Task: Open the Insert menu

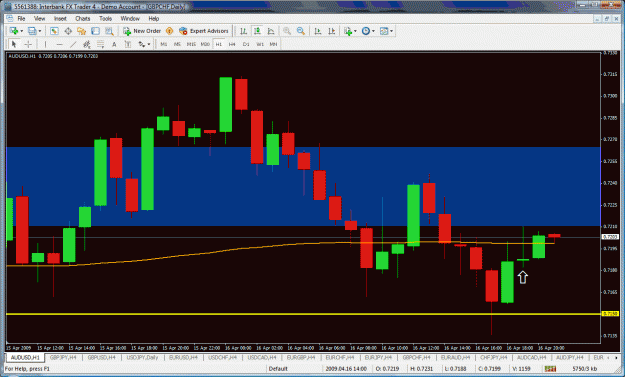Action: [60, 18]
